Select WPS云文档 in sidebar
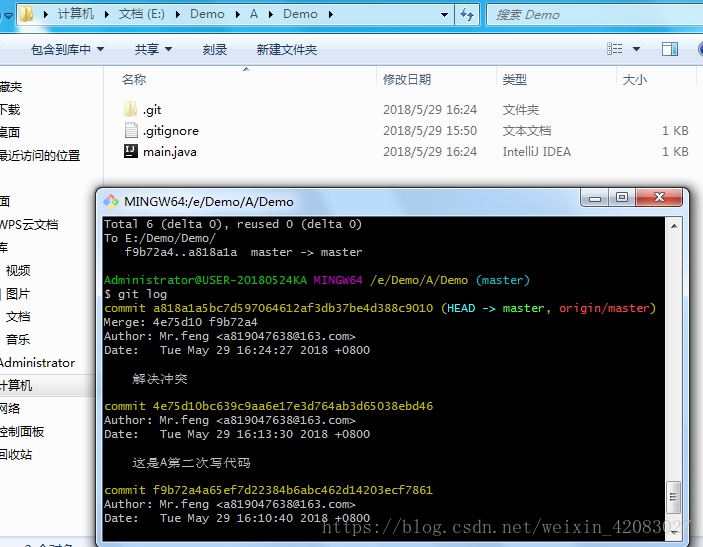This screenshot has width=703, height=547. click(x=29, y=224)
